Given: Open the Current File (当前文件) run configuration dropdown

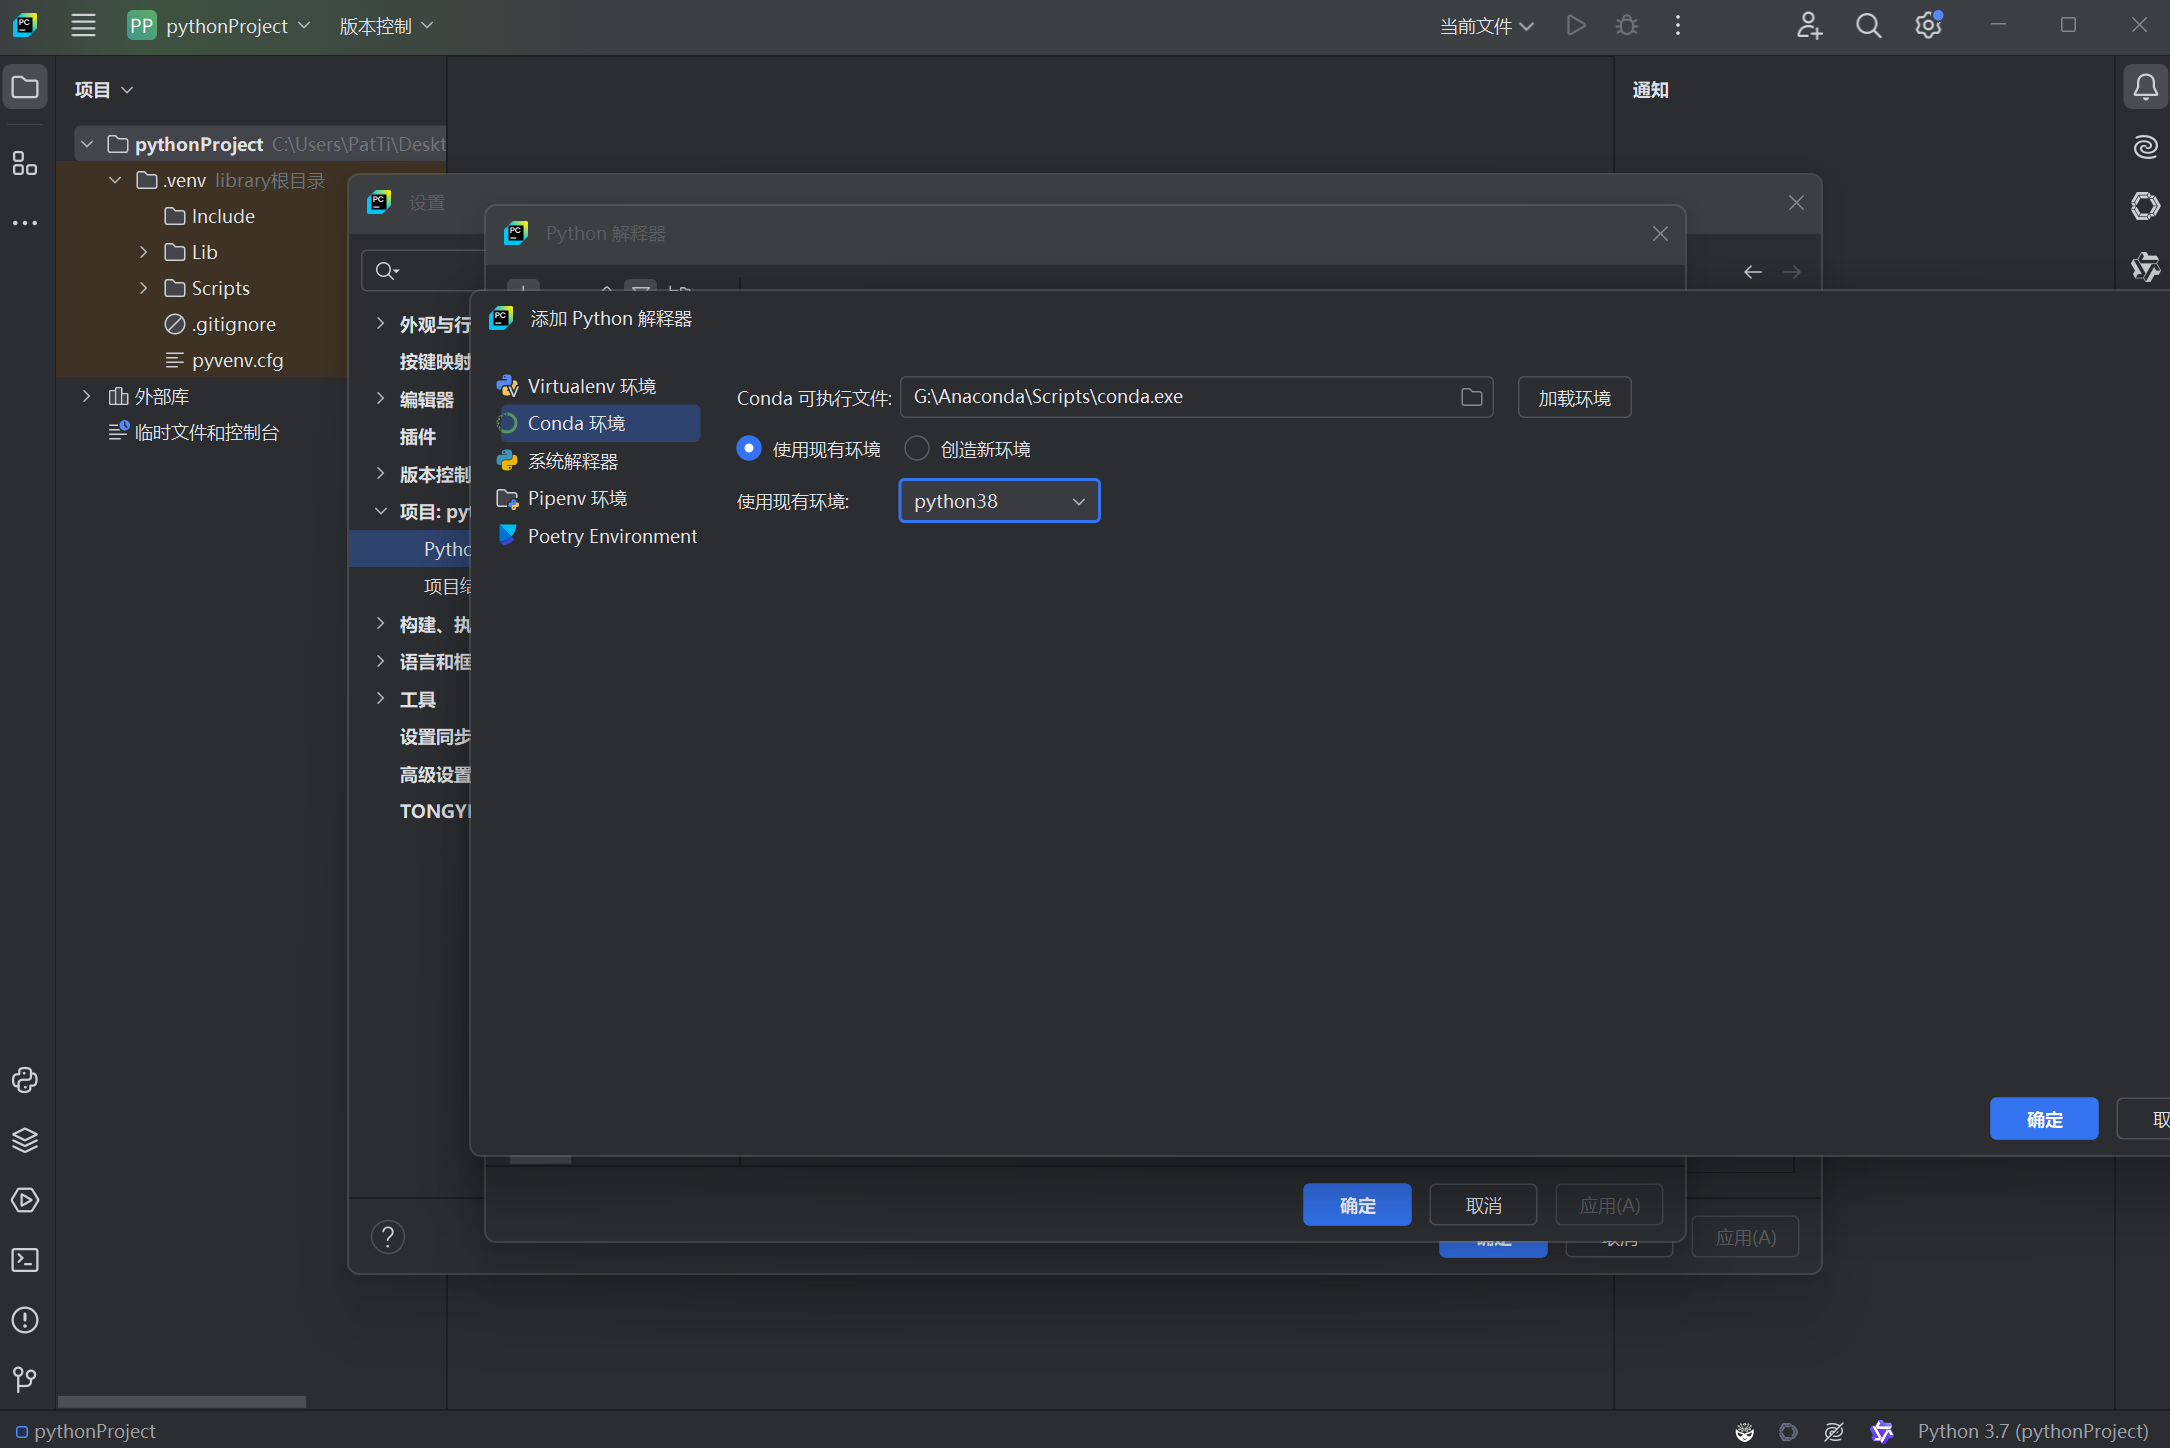Looking at the screenshot, I should (x=1487, y=26).
